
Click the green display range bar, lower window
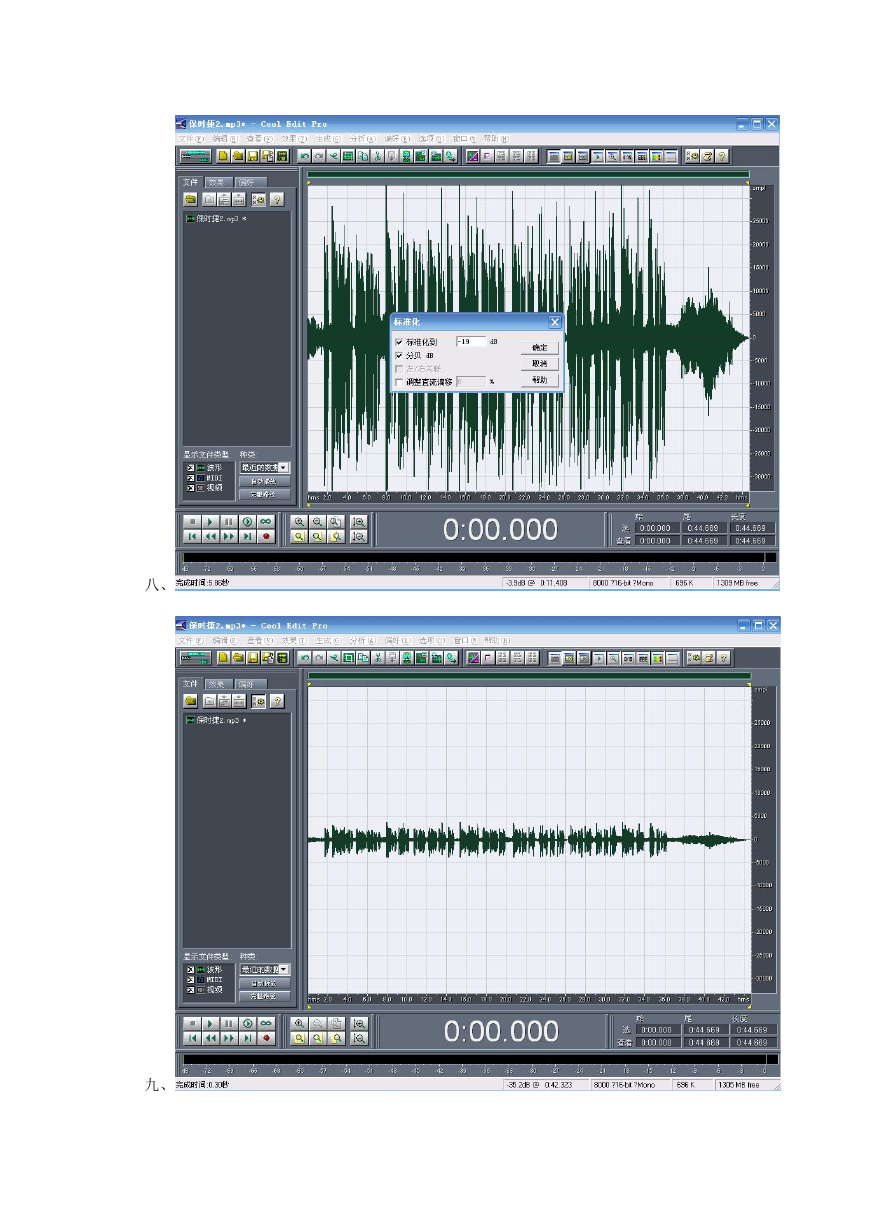coord(529,677)
